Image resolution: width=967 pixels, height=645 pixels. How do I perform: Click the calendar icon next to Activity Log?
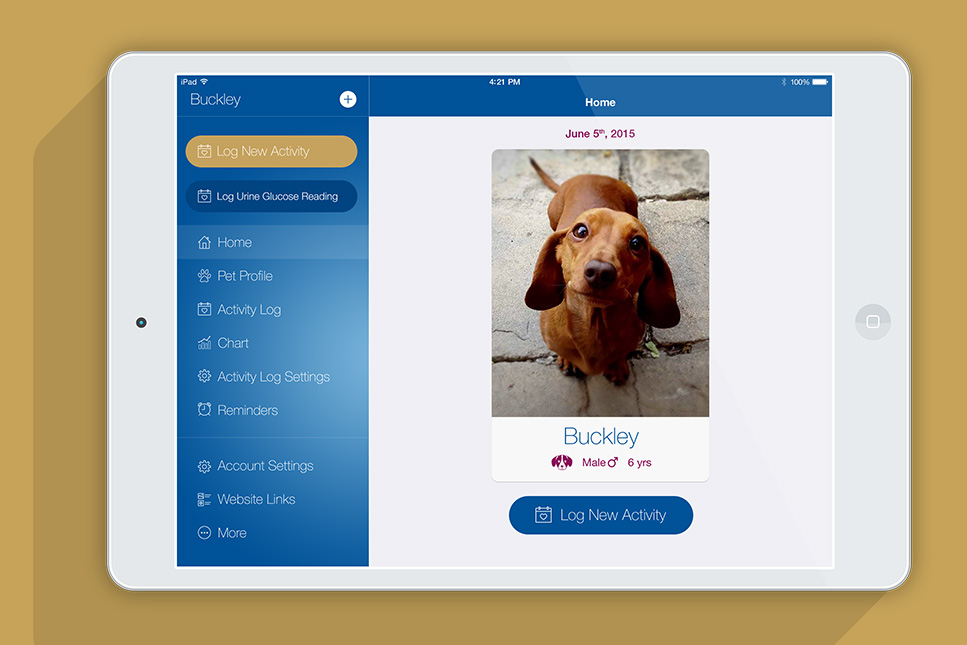(204, 309)
